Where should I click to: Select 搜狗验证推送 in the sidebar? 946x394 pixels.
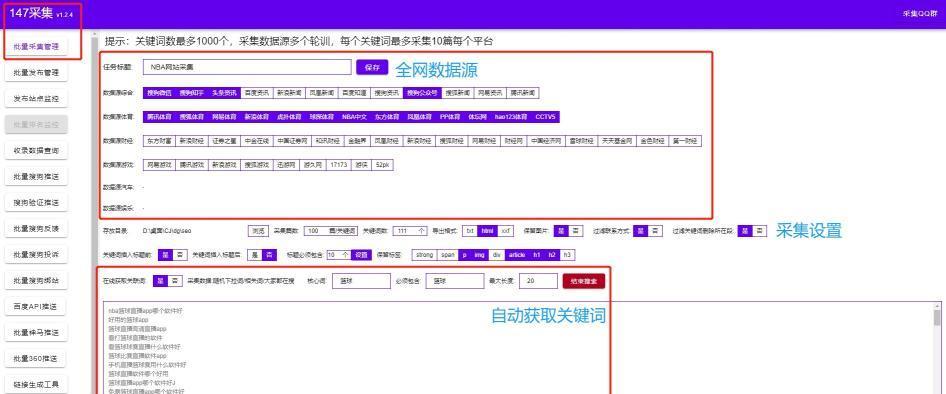tap(36, 203)
